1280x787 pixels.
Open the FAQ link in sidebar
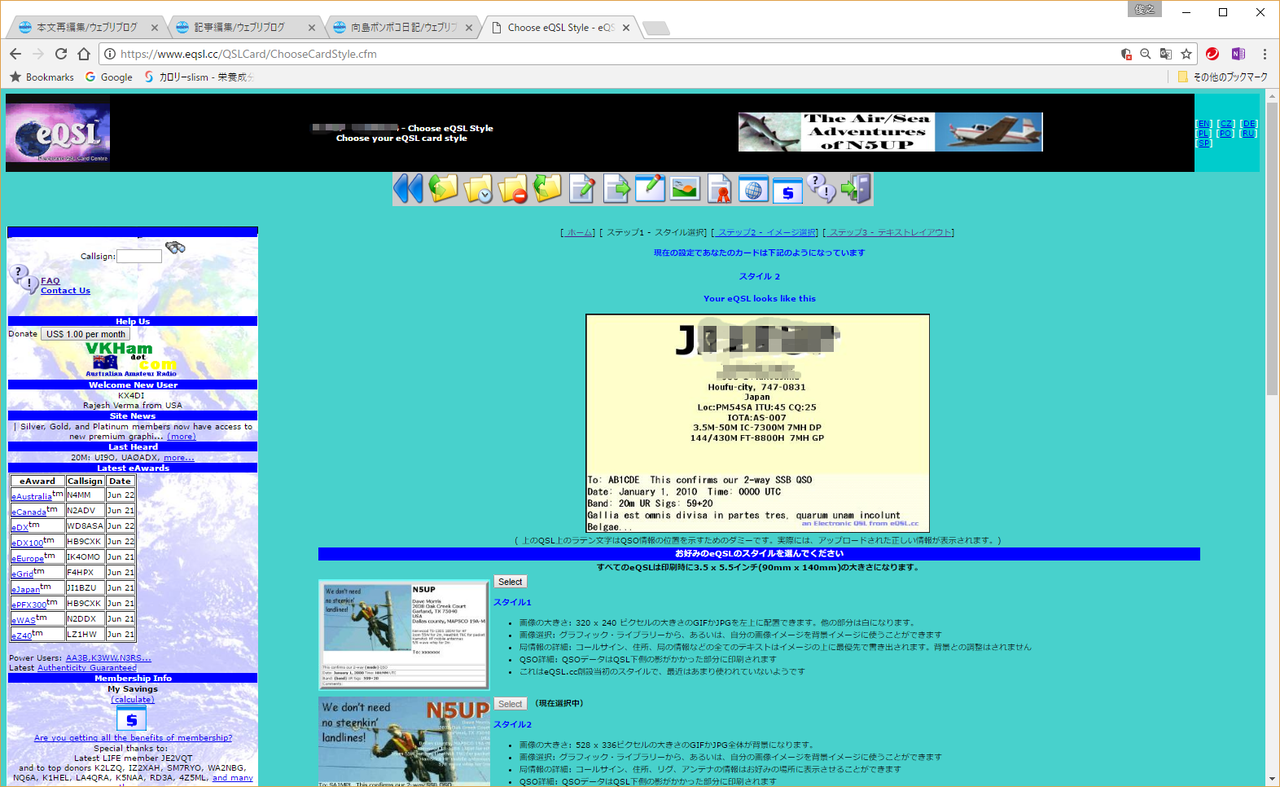(x=50, y=281)
